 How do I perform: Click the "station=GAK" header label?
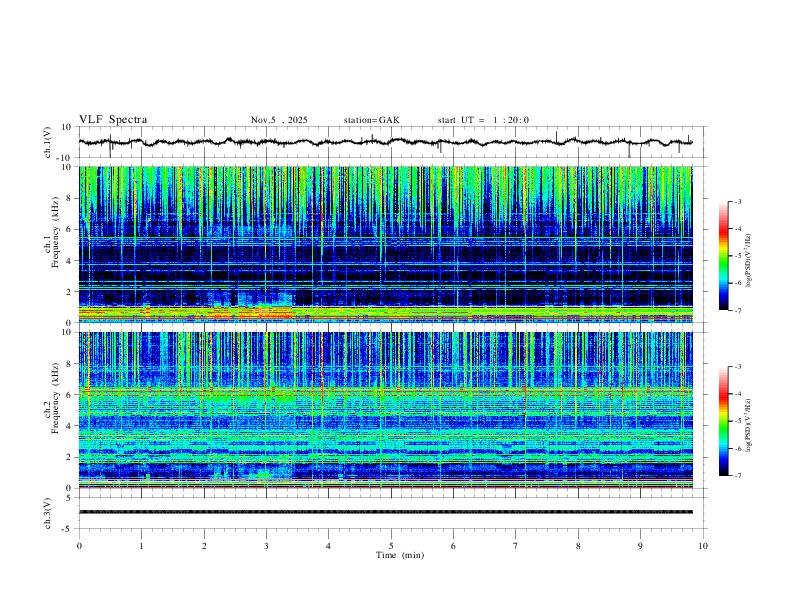(x=371, y=120)
